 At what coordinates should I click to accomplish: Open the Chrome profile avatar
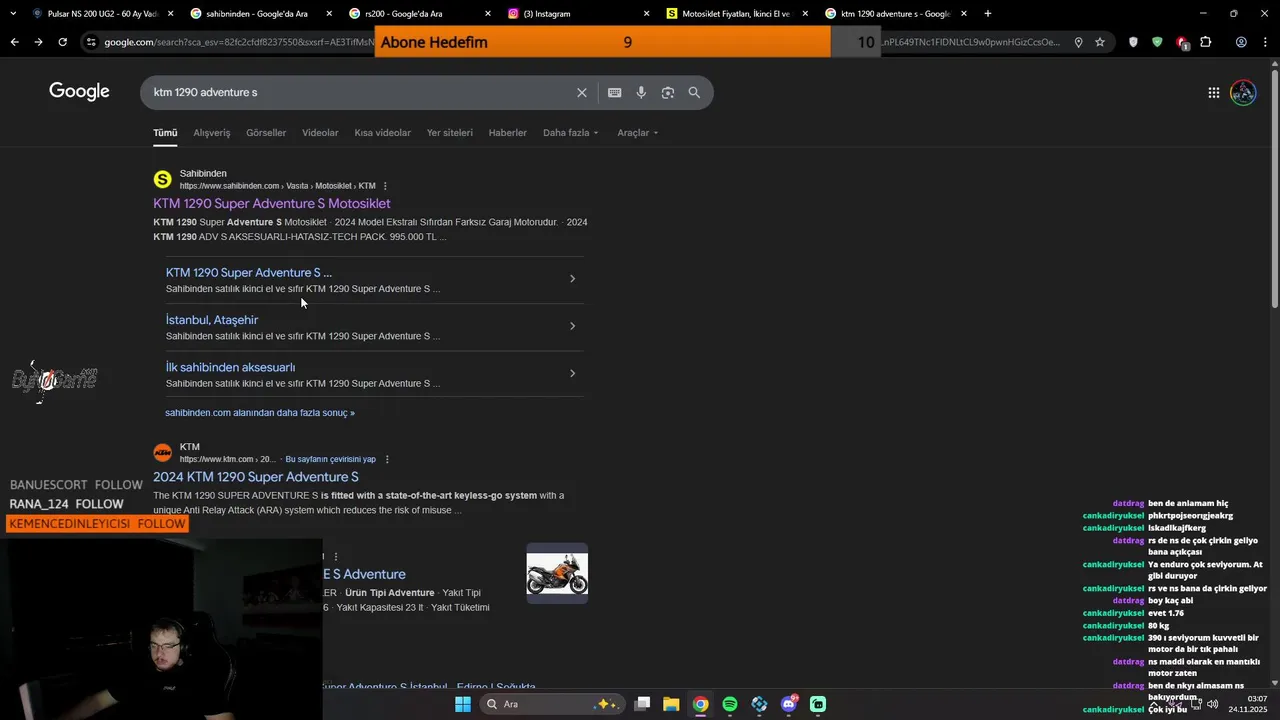(x=1241, y=42)
